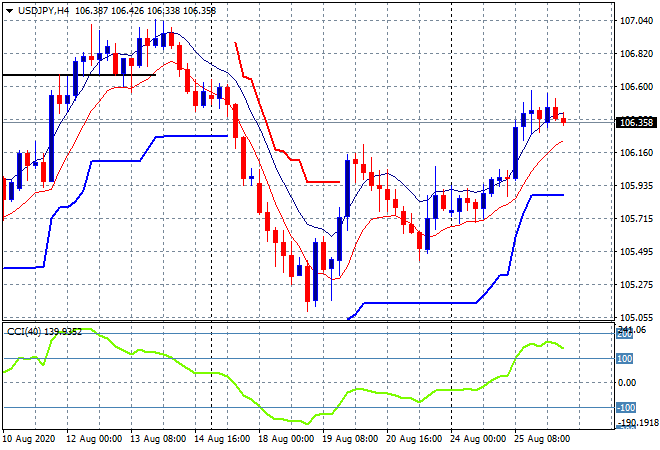This screenshot has width=660, height=450.
Task: Click the 106.600 price axis label
Action: click(x=636, y=86)
